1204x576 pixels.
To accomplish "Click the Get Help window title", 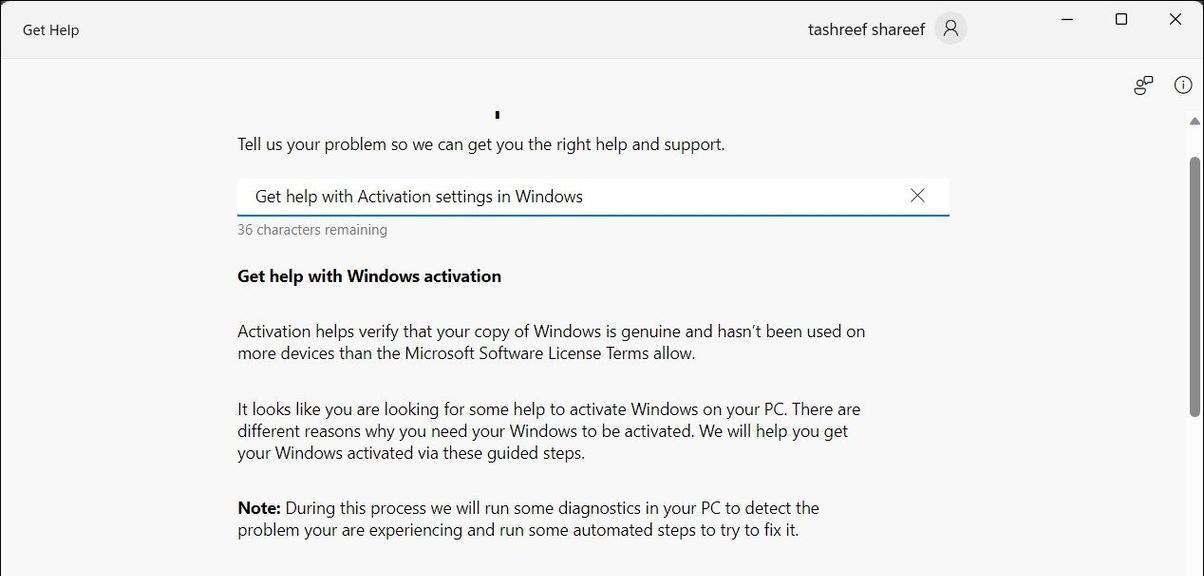I will [x=51, y=30].
